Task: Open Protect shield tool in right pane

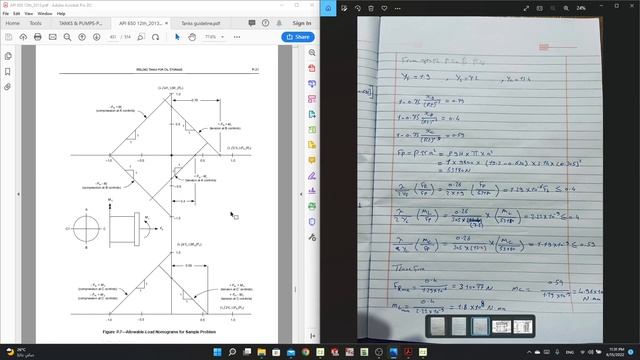Action: click(x=312, y=222)
